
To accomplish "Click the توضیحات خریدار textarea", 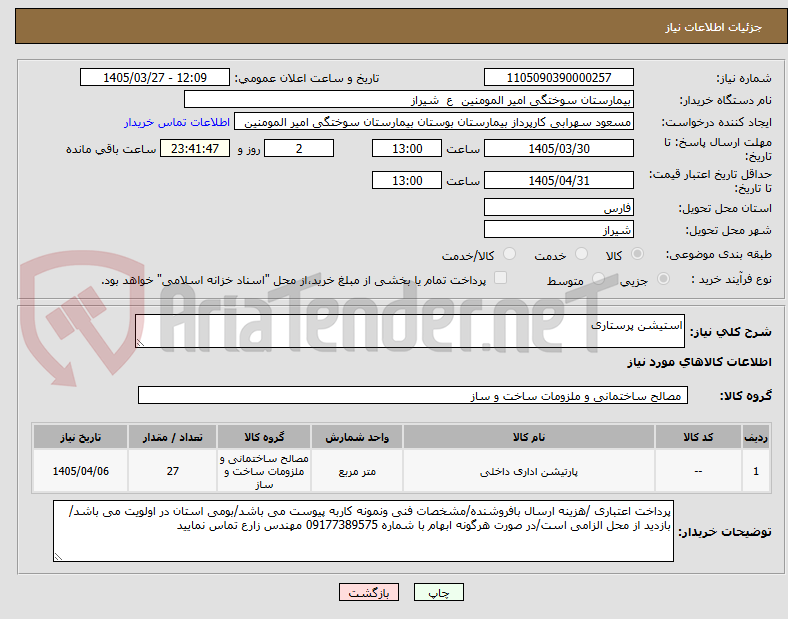I will (363, 531).
